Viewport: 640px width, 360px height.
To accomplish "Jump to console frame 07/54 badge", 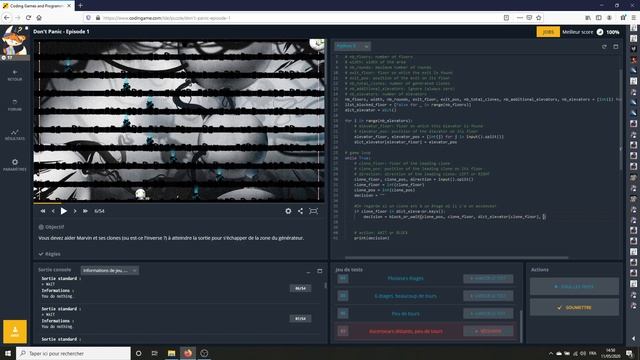I will 300,318.
